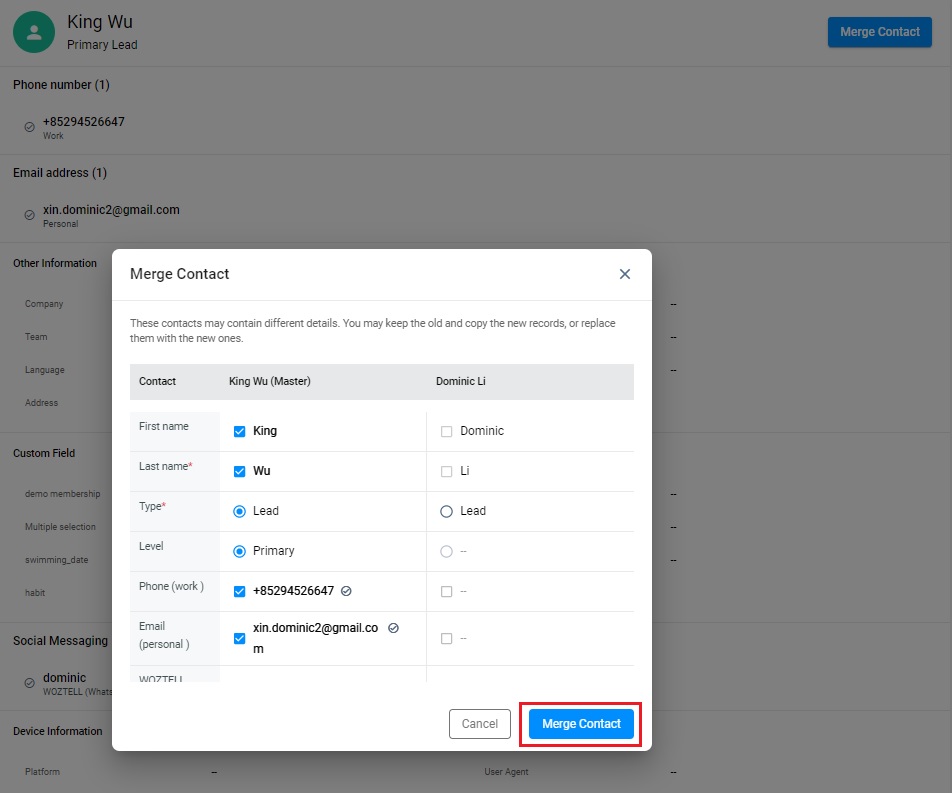Close the Merge Contact dialog with X

[625, 274]
